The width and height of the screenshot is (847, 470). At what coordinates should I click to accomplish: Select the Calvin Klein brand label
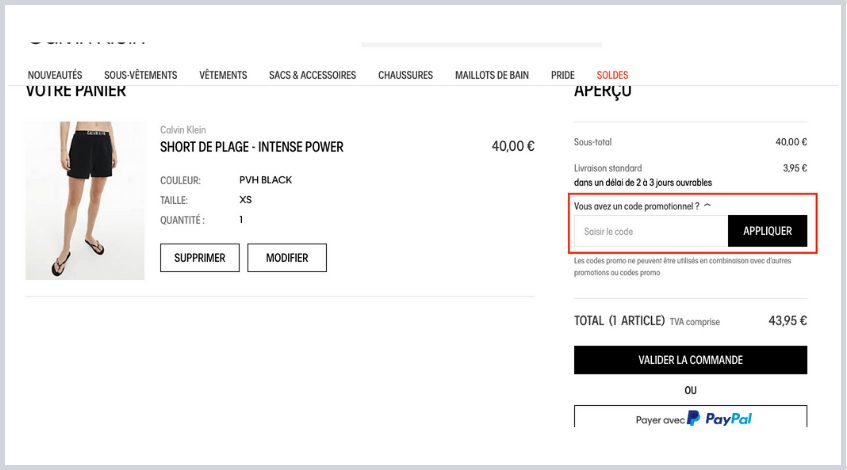pyautogui.click(x=183, y=130)
